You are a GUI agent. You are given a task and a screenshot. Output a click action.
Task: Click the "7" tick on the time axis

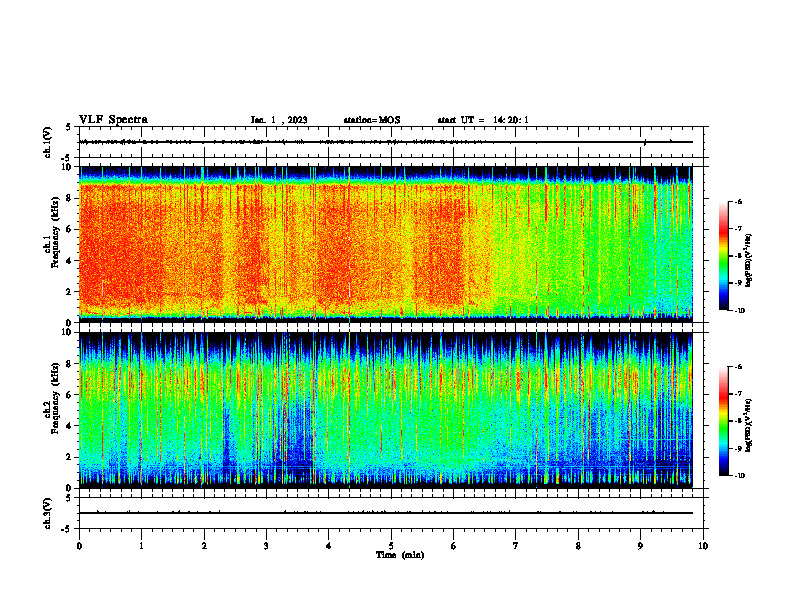(x=516, y=546)
